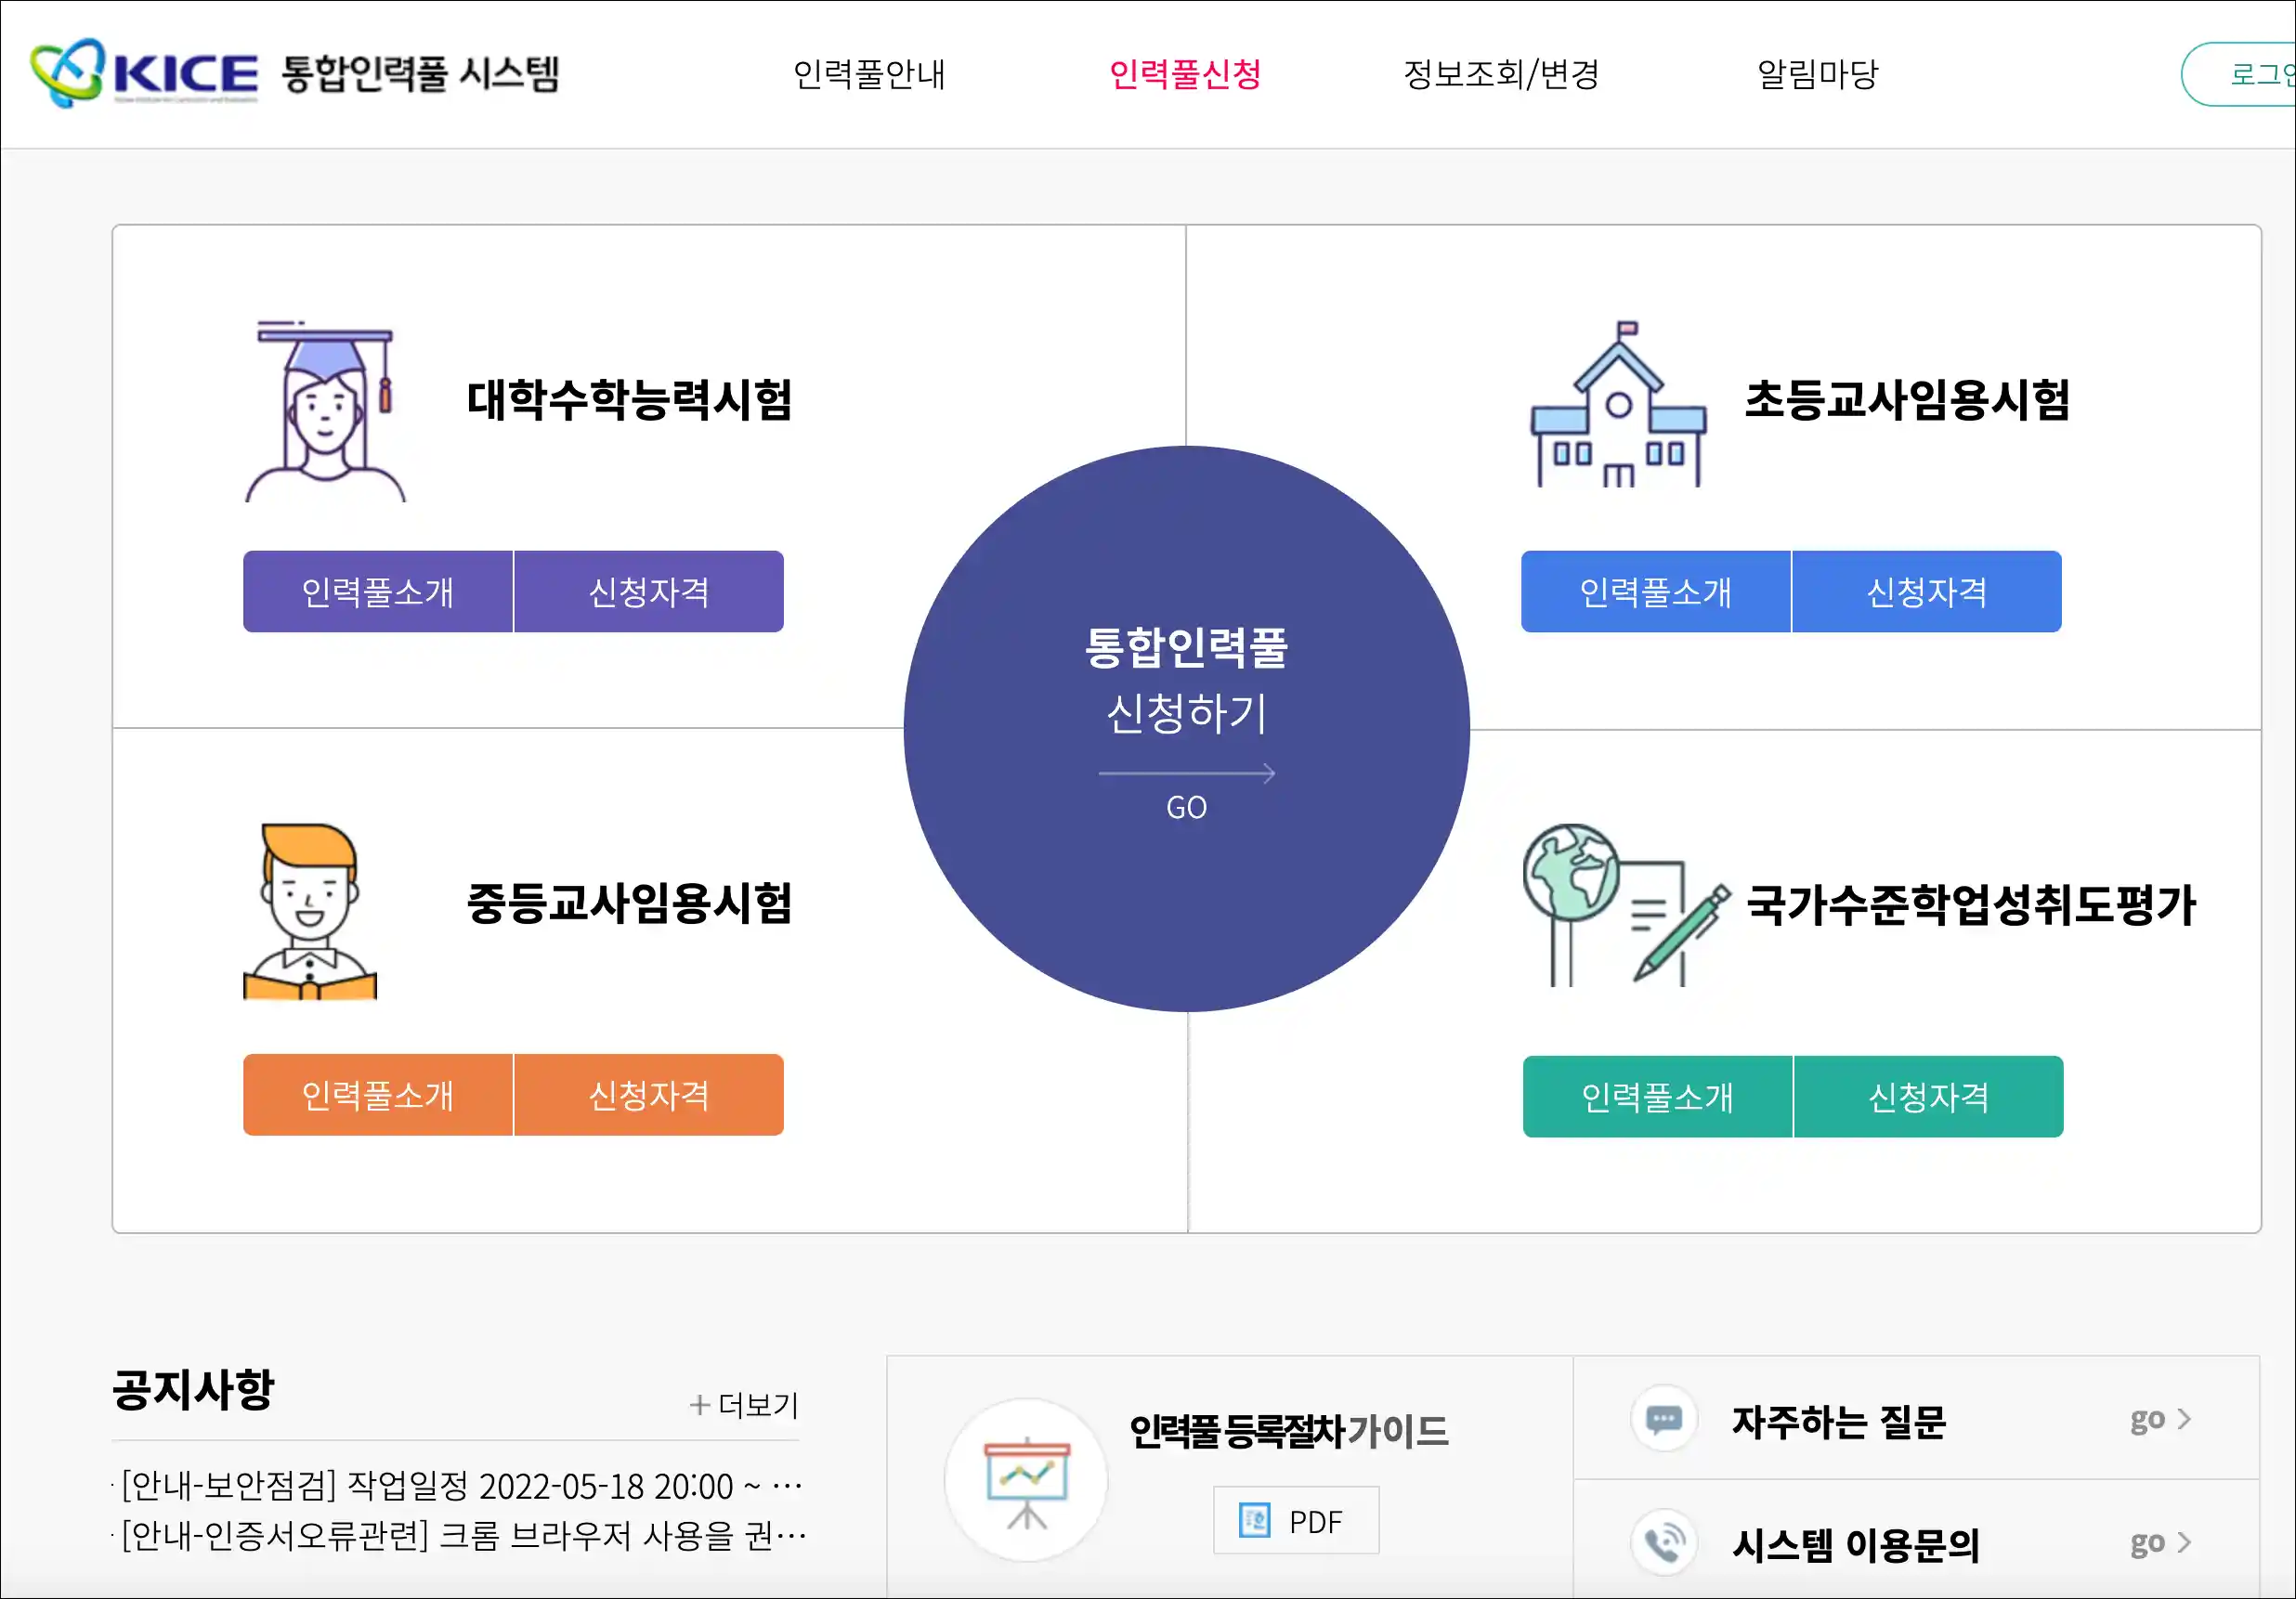Click the phone icon beside 시스템 이용문의
Image resolution: width=2296 pixels, height=1599 pixels.
tap(1664, 1543)
